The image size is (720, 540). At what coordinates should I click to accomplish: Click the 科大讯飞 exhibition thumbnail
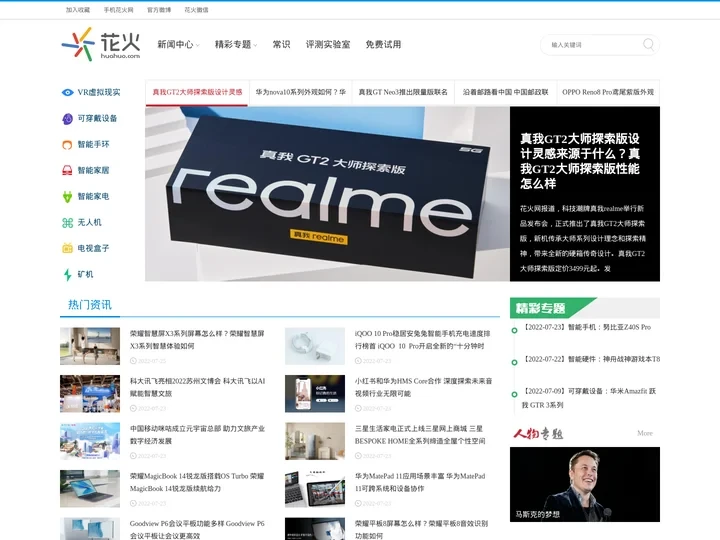(x=90, y=394)
